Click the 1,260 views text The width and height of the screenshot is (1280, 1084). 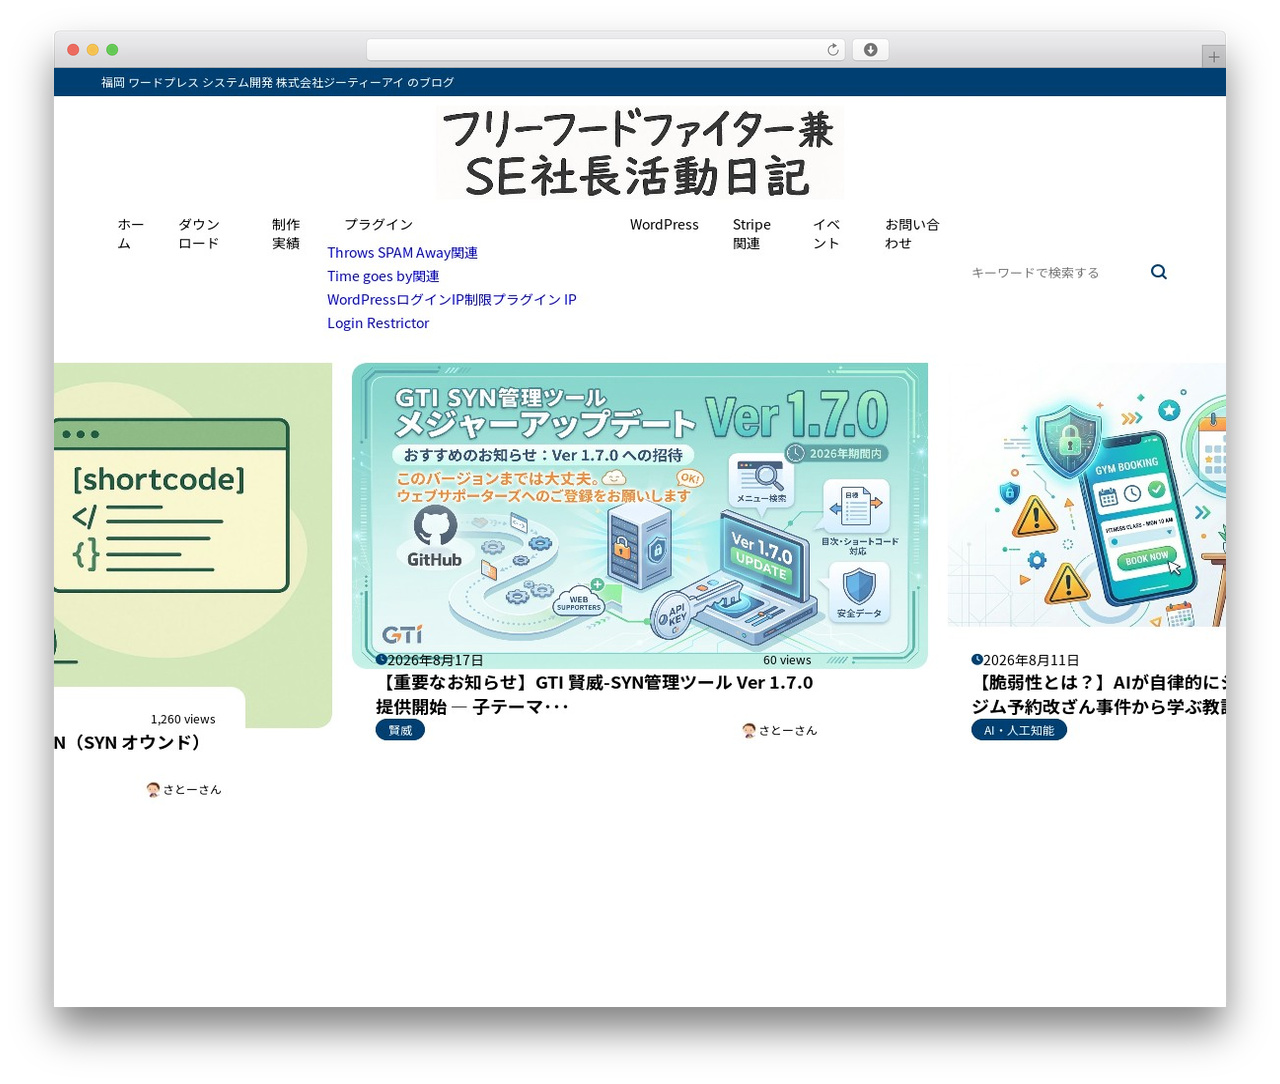(x=183, y=719)
